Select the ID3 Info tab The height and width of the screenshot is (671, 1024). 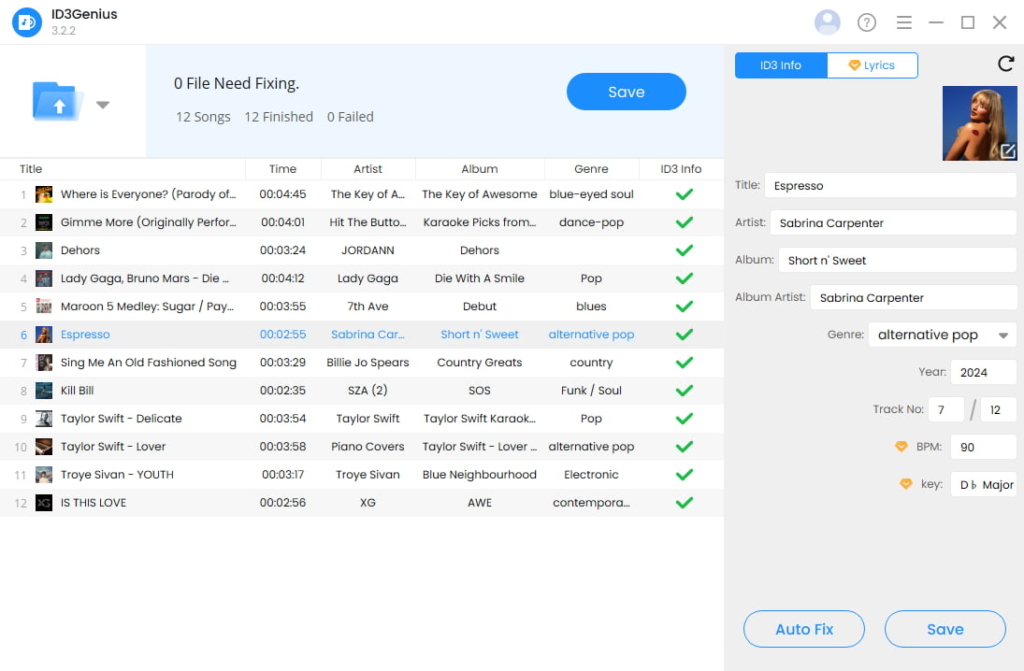point(780,64)
